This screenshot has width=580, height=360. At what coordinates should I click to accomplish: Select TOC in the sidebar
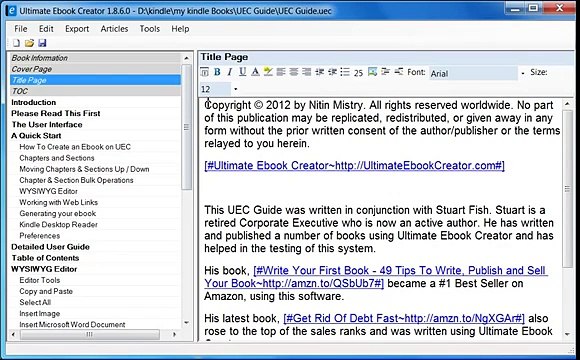[x=95, y=91]
